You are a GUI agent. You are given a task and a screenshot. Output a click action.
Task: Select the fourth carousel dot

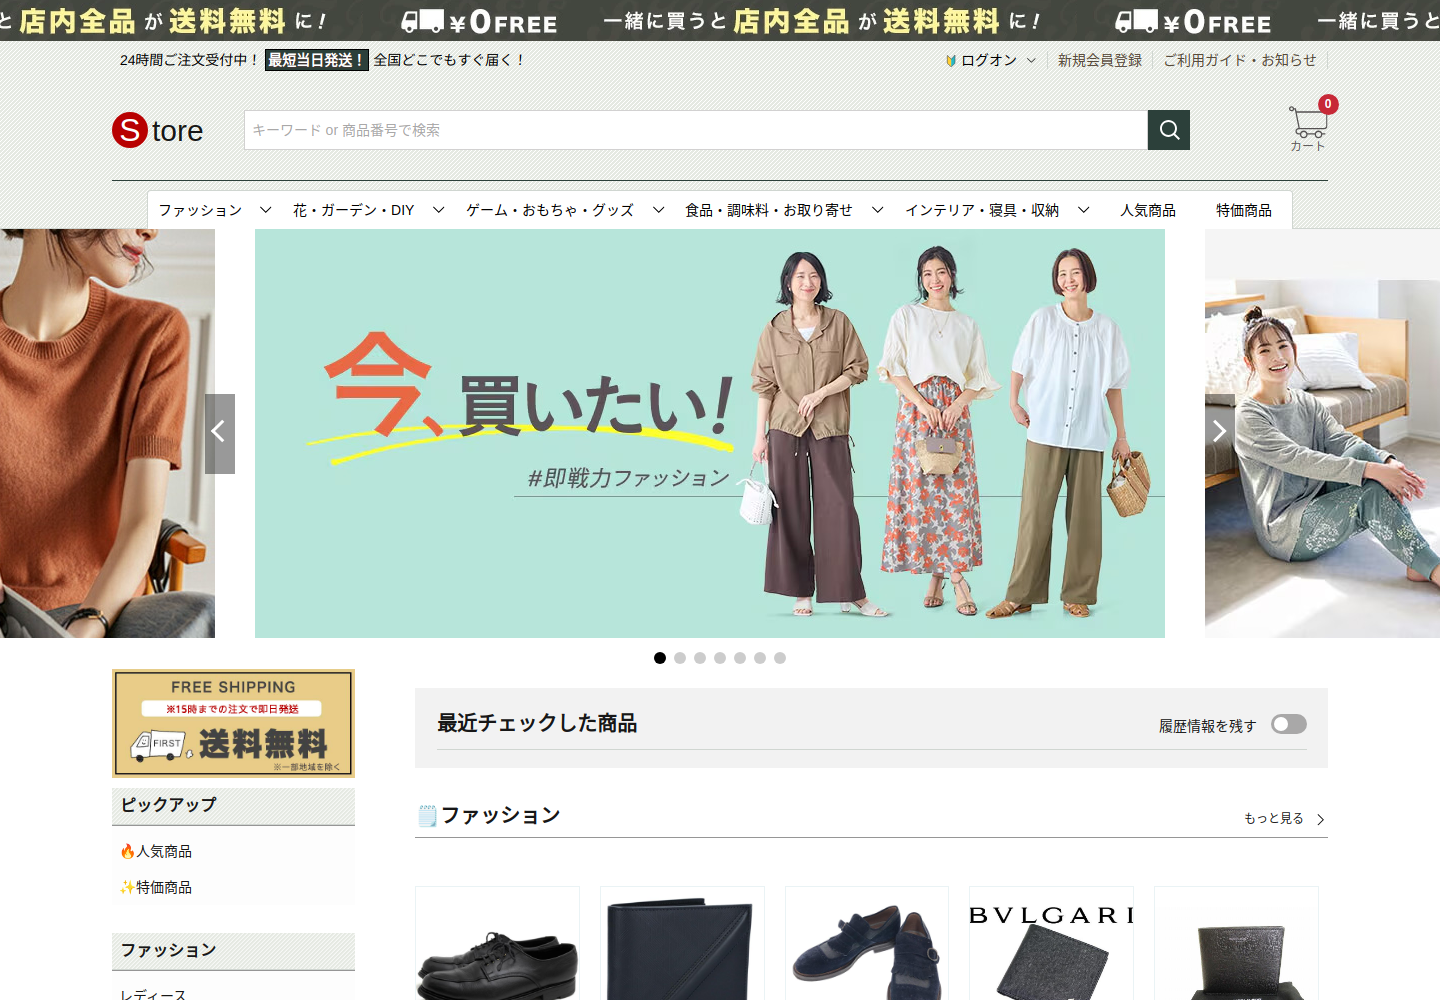[720, 658]
